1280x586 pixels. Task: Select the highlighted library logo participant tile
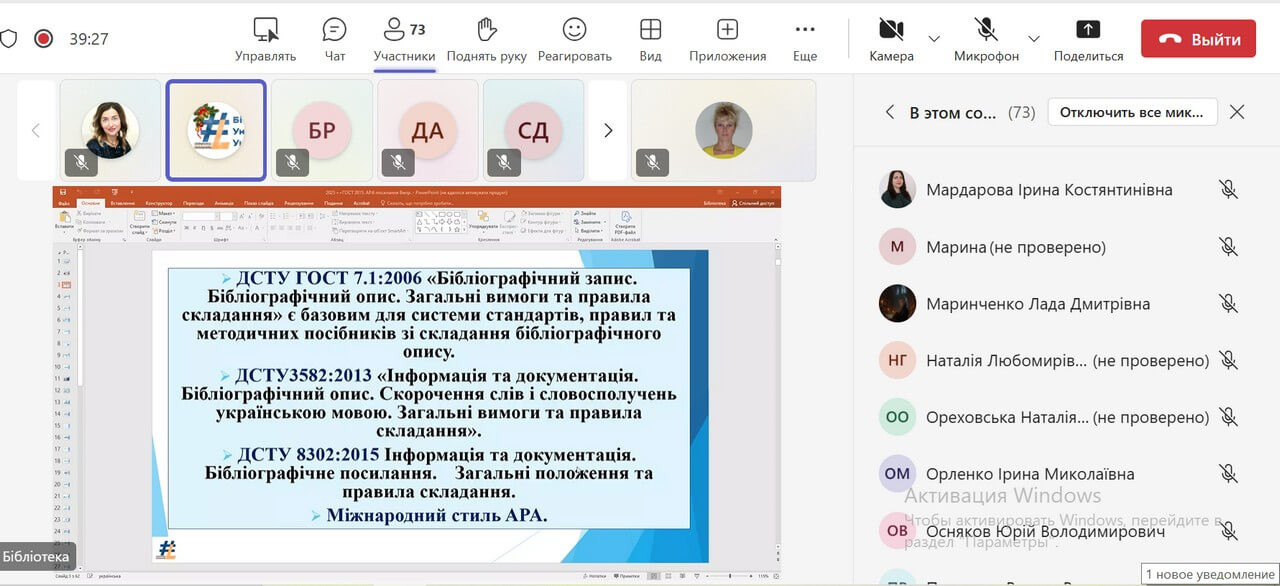(216, 130)
